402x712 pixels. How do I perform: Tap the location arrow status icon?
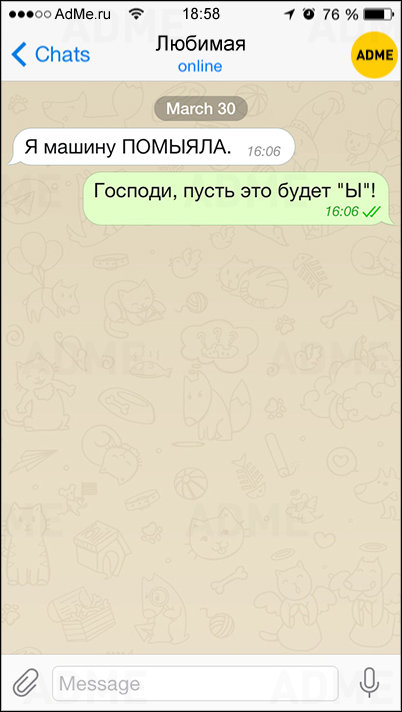[289, 15]
